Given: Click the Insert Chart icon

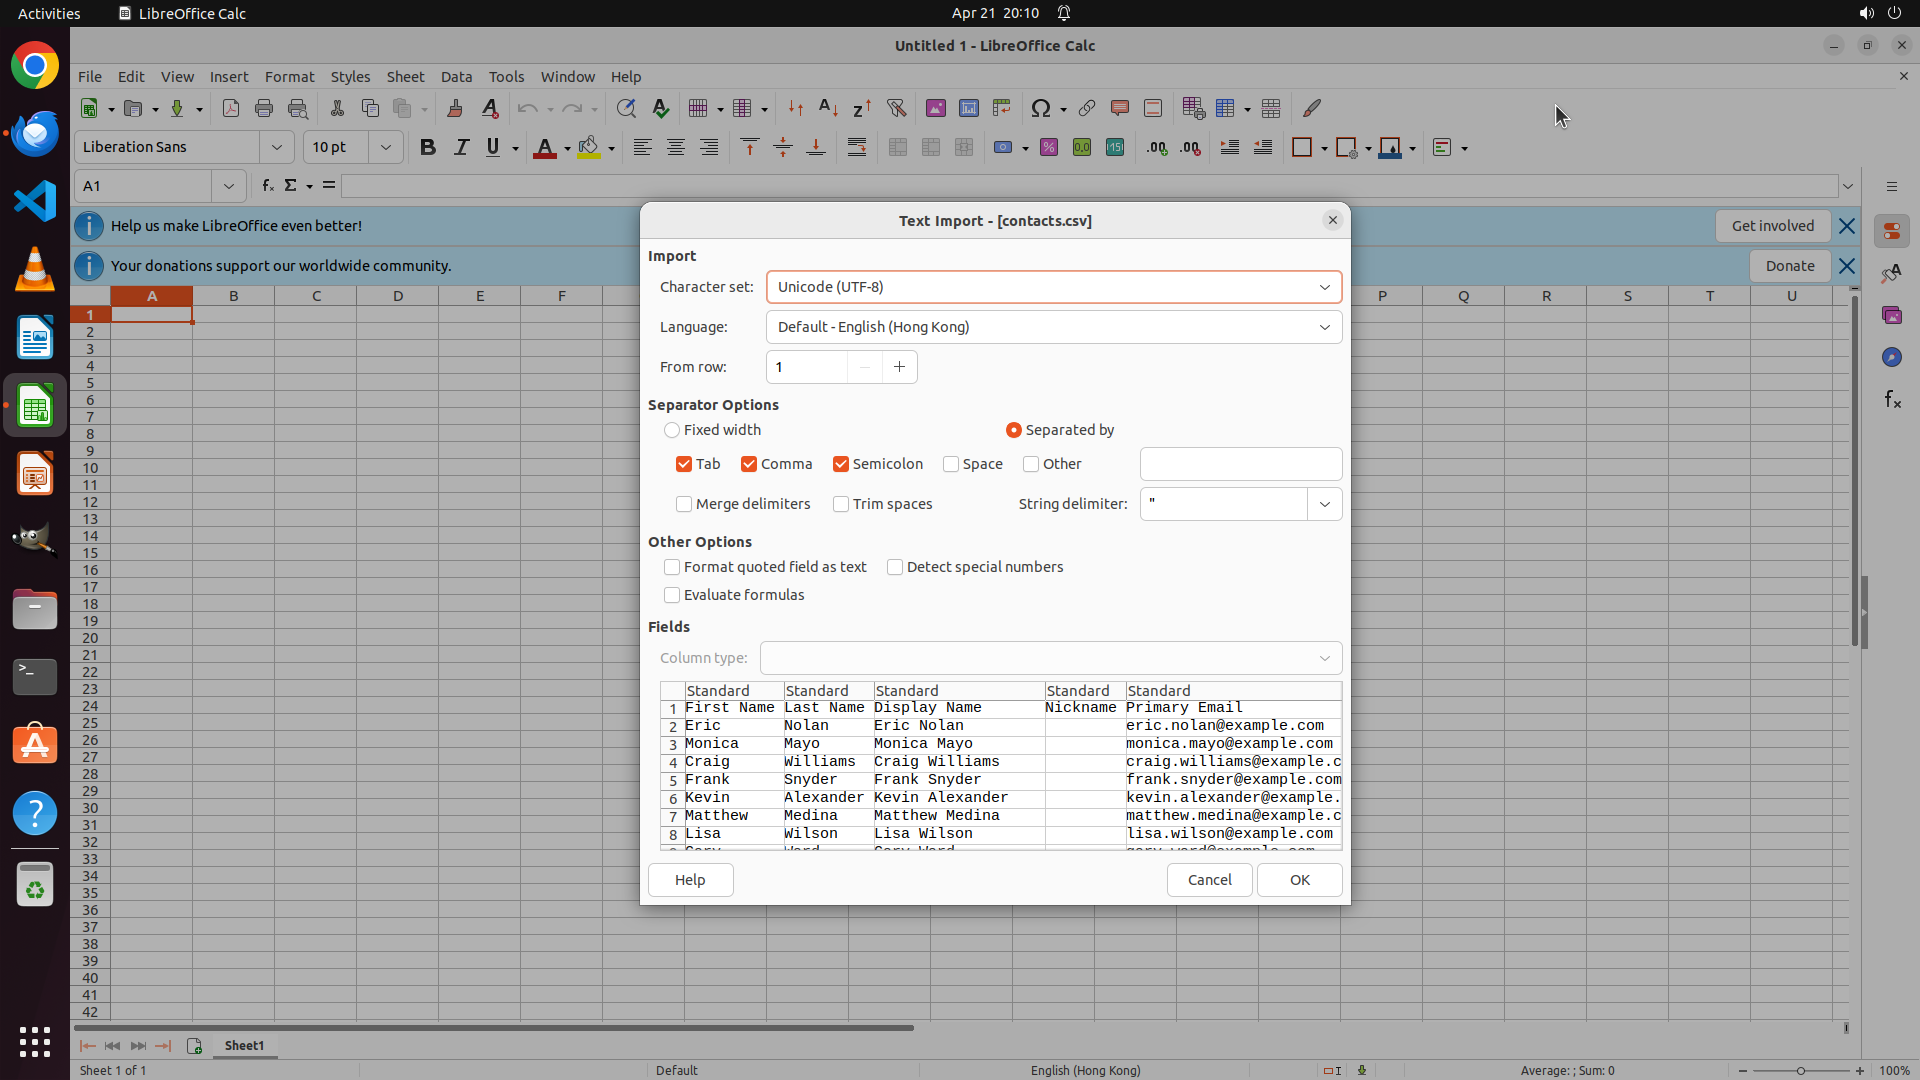Looking at the screenshot, I should click(x=968, y=108).
